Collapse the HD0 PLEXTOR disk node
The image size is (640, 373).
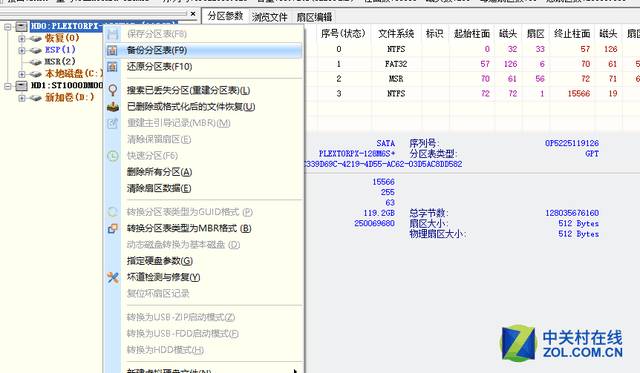8,27
